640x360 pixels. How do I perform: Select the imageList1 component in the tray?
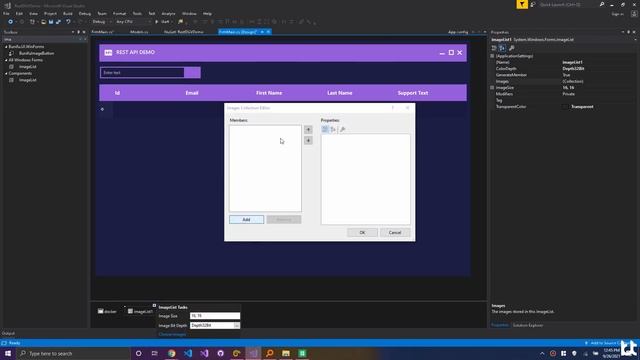[140, 311]
